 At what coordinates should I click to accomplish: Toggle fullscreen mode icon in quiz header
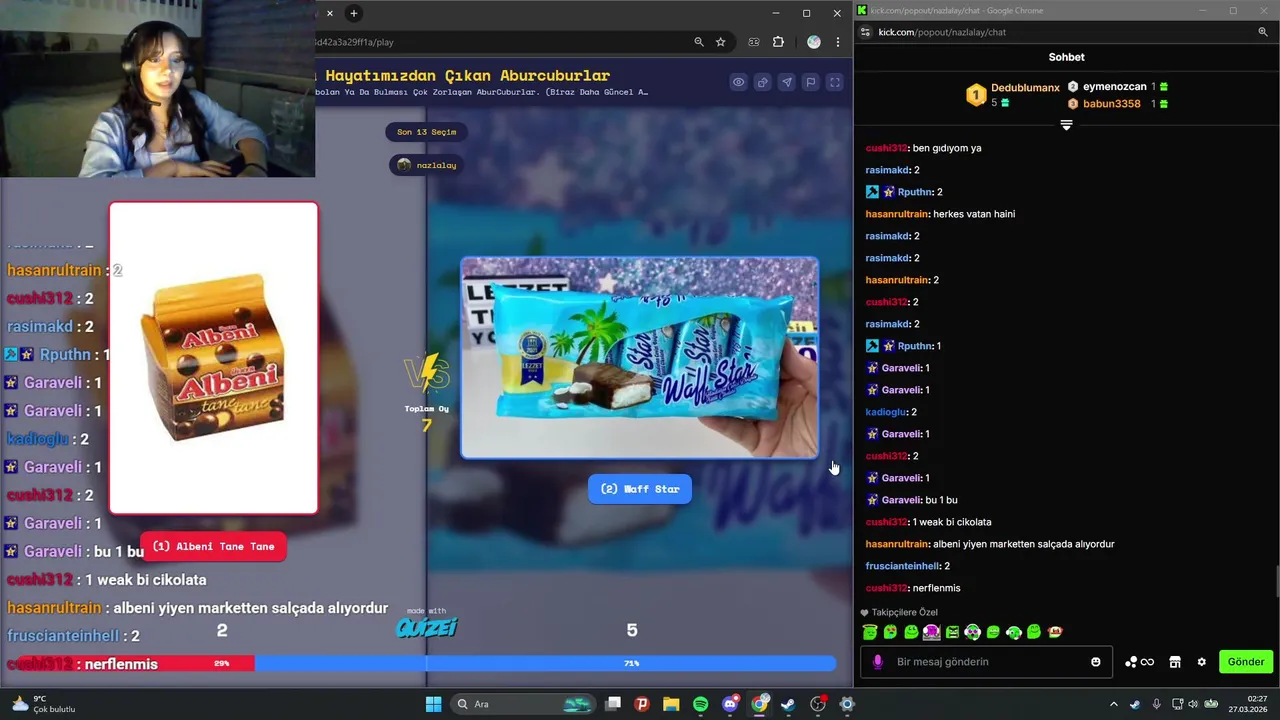pos(835,82)
